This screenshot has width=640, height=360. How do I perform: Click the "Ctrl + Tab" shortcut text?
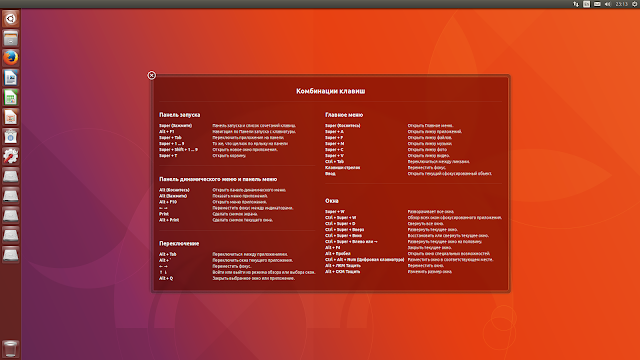335,161
